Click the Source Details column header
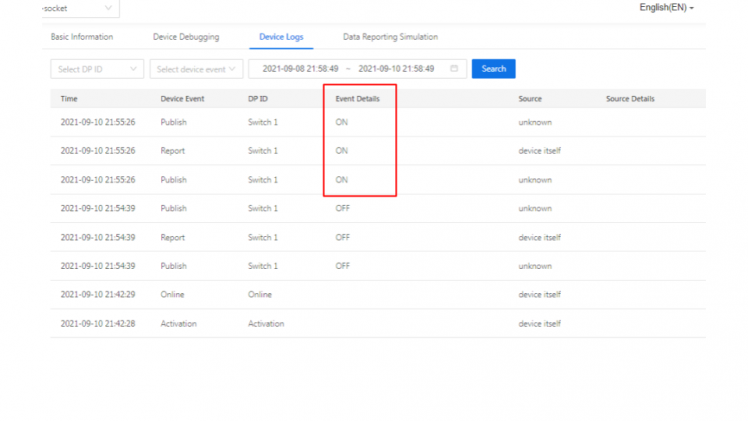 (x=630, y=99)
